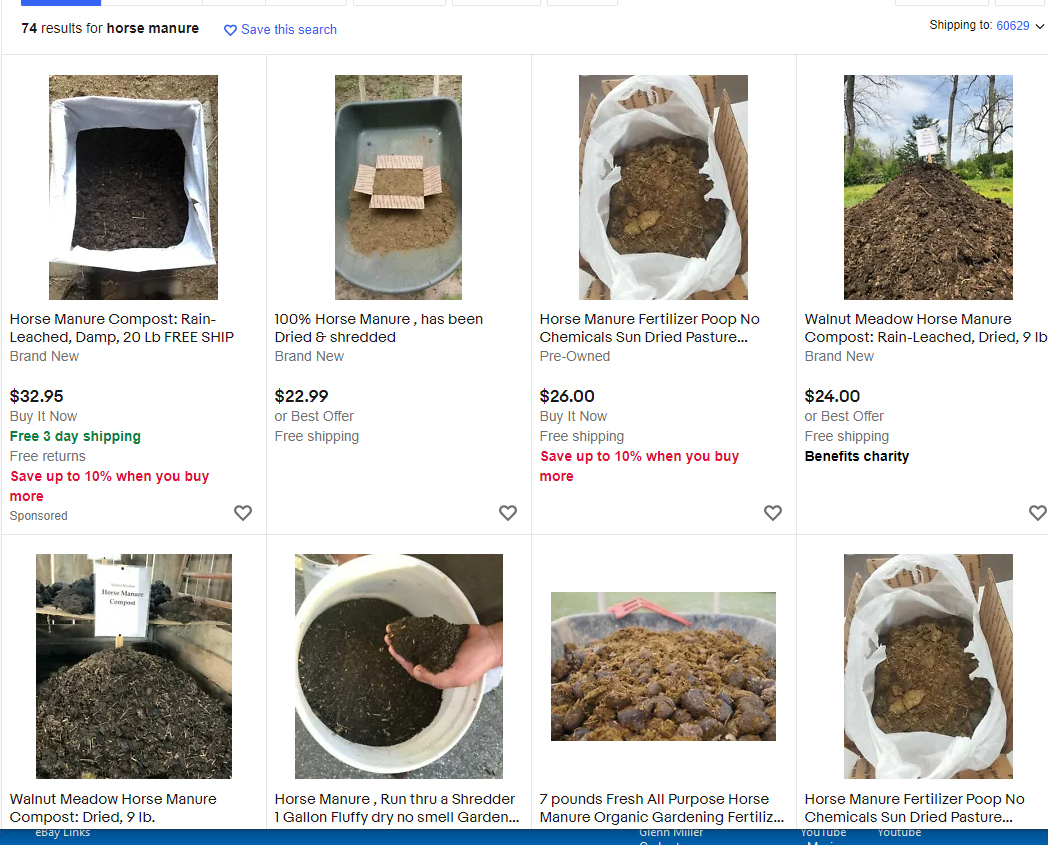Screen dimensions: 1048x845
Task: Open the 60629 zip code link
Action: pos(1012,26)
